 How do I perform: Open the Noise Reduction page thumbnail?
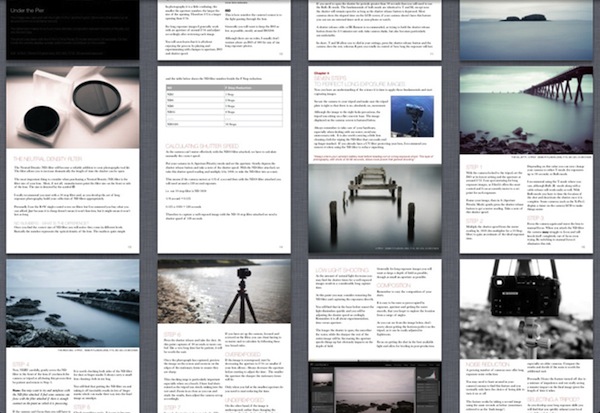click(526, 336)
